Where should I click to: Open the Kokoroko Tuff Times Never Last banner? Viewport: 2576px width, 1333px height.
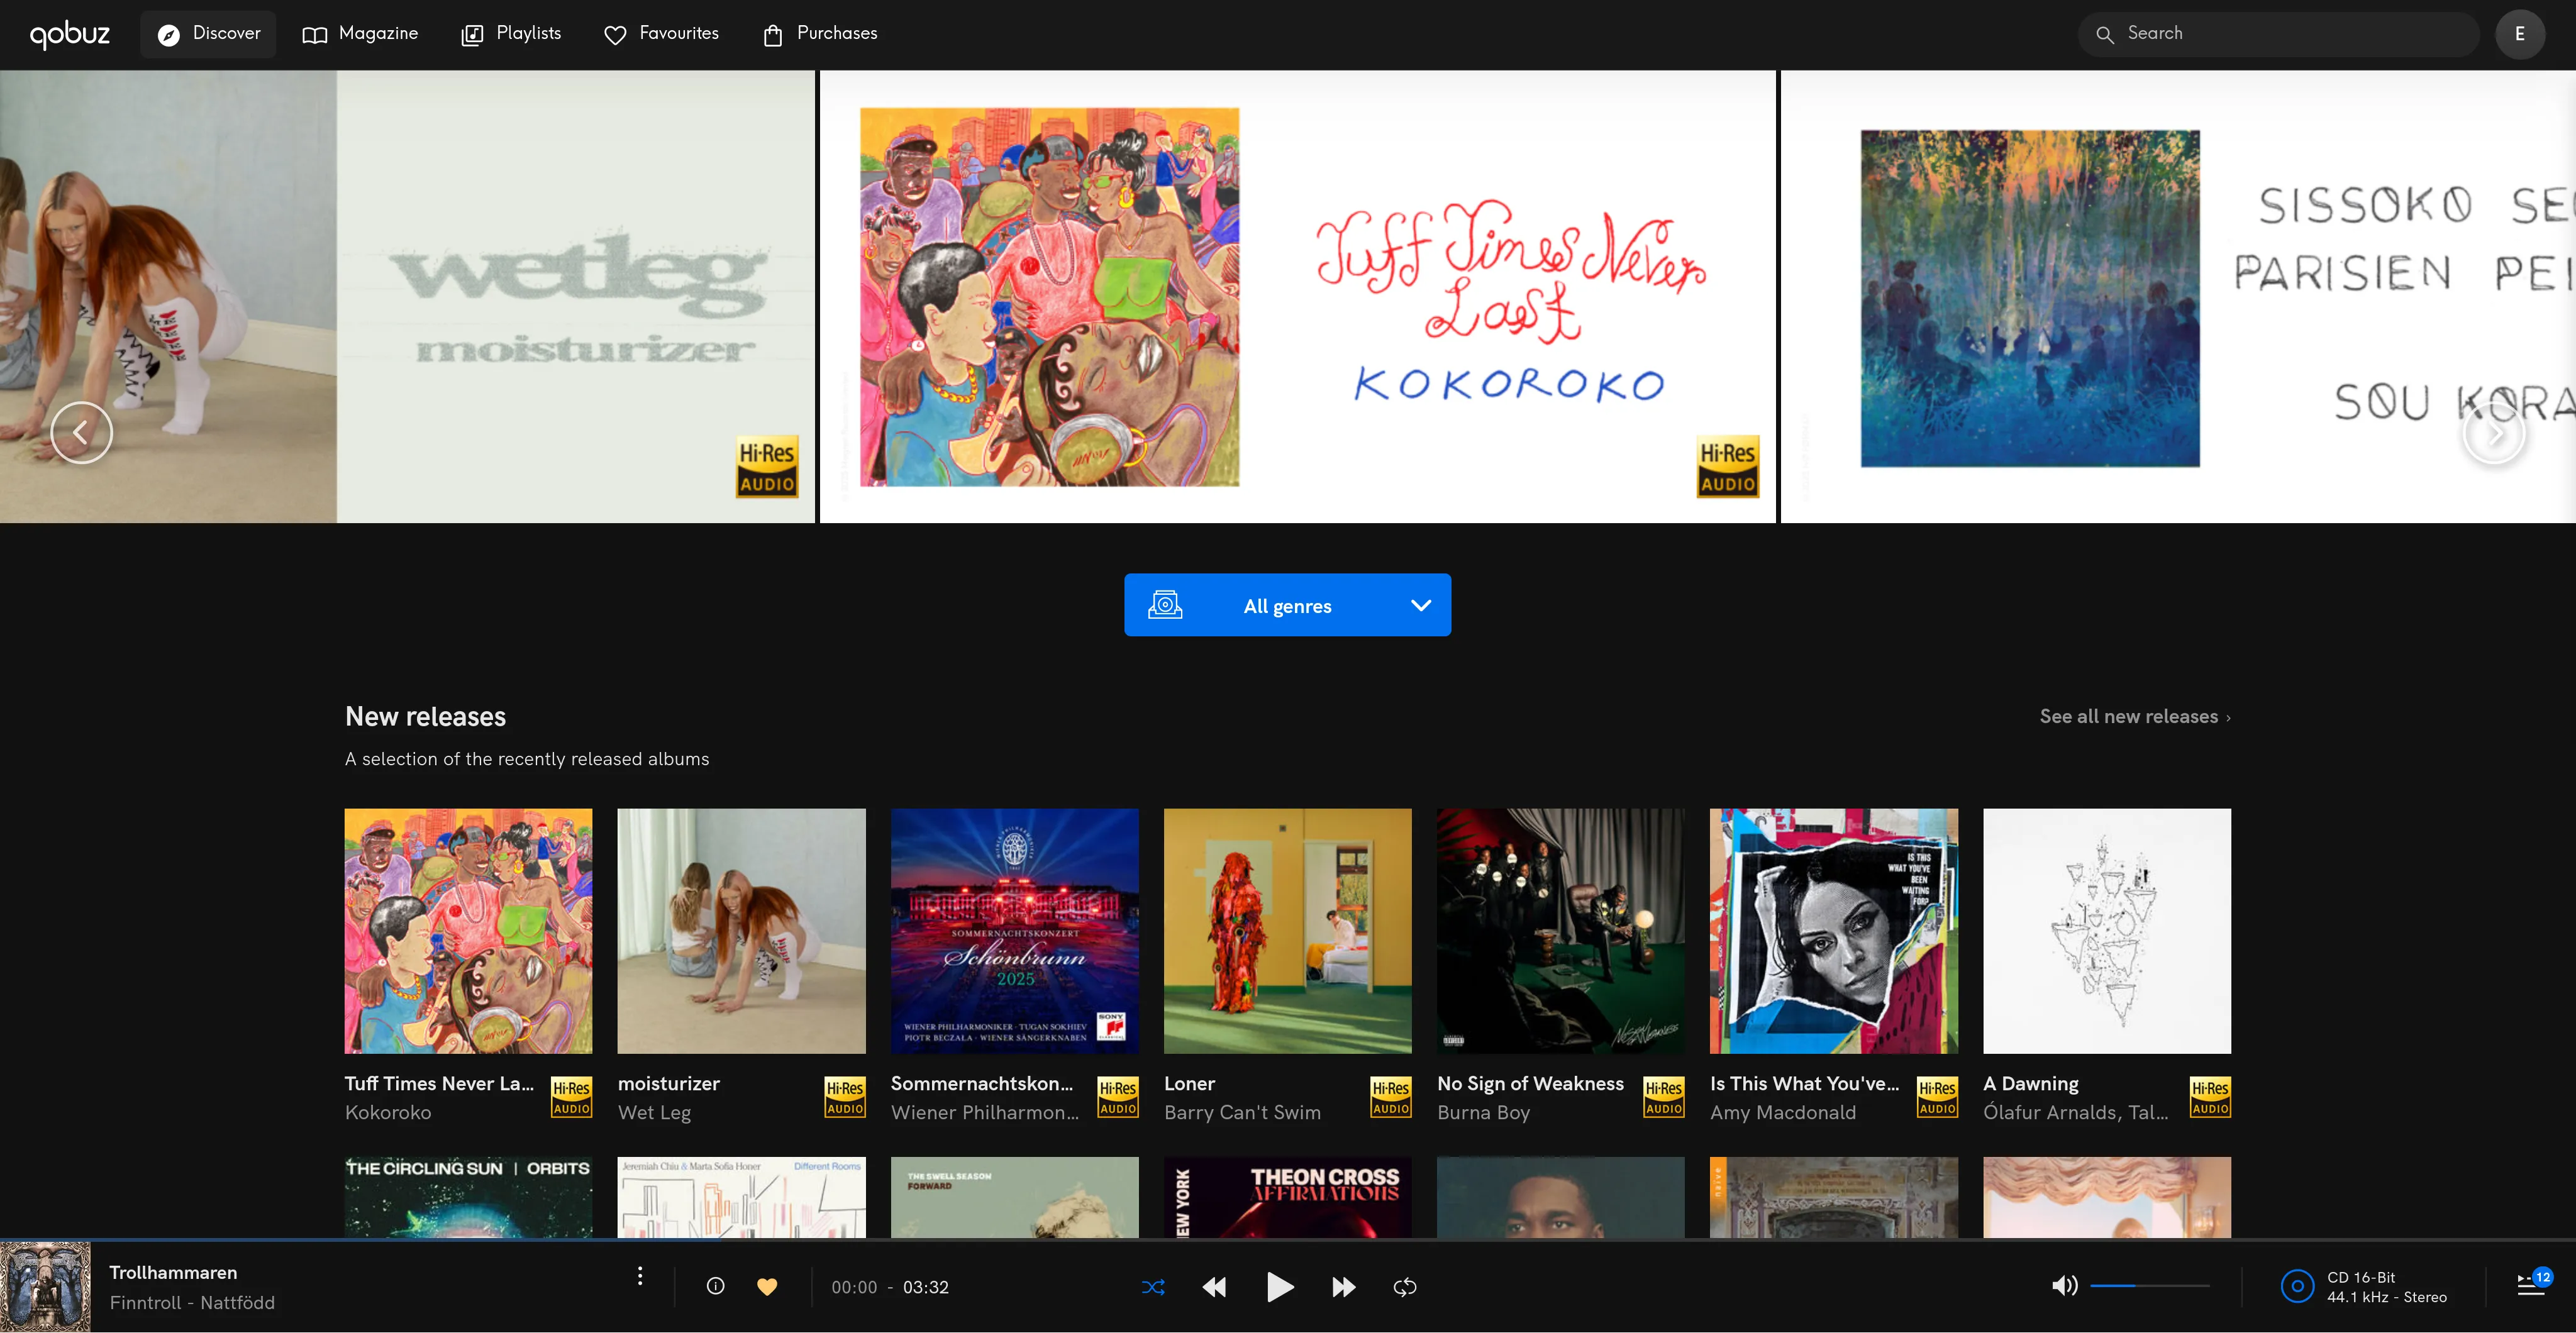click(x=1297, y=296)
